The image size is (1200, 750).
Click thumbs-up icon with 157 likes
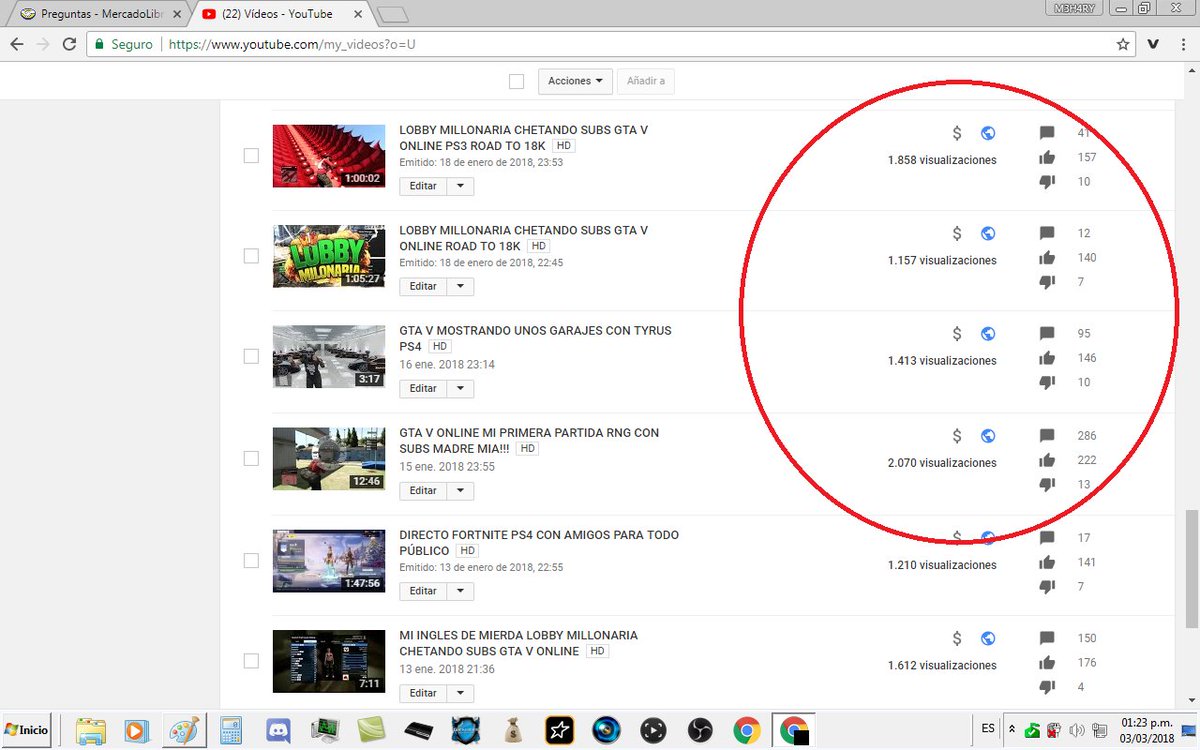1047,157
